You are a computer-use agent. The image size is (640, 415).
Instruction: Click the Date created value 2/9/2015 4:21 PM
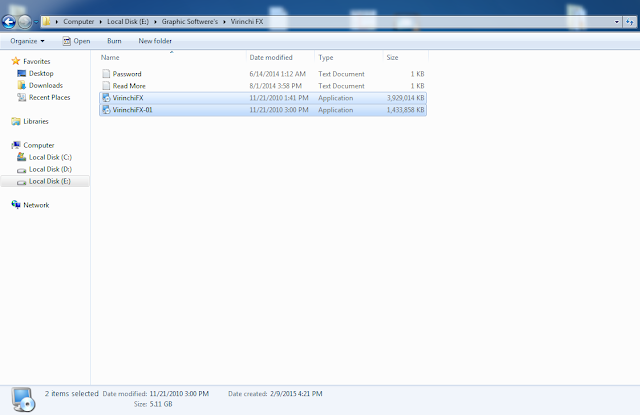click(x=296, y=394)
